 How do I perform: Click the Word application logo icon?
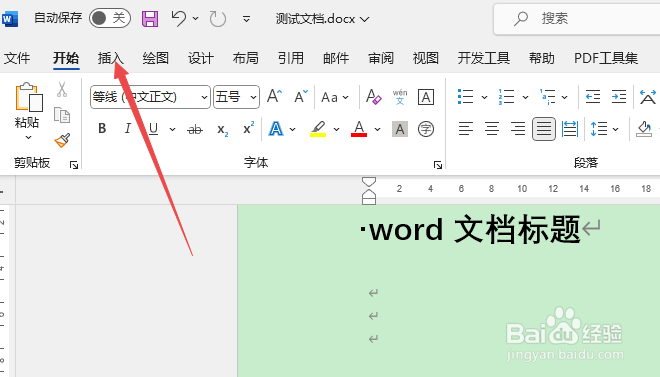9,19
